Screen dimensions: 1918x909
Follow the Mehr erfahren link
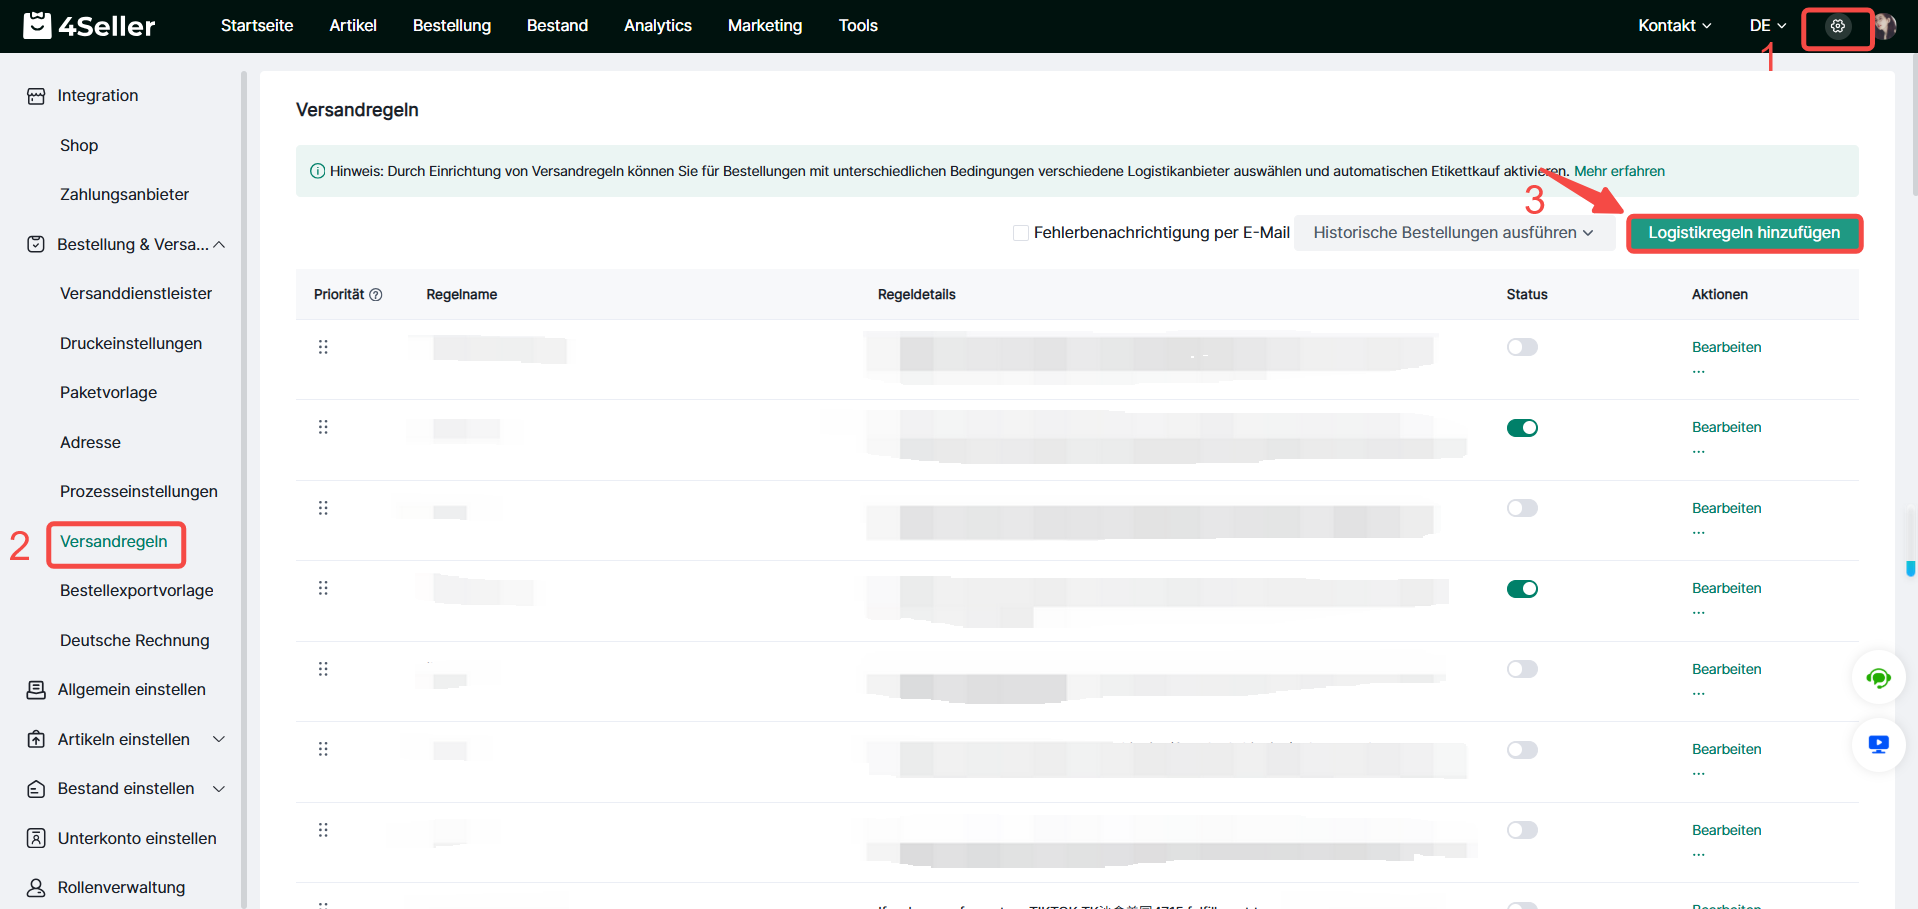(x=1619, y=171)
